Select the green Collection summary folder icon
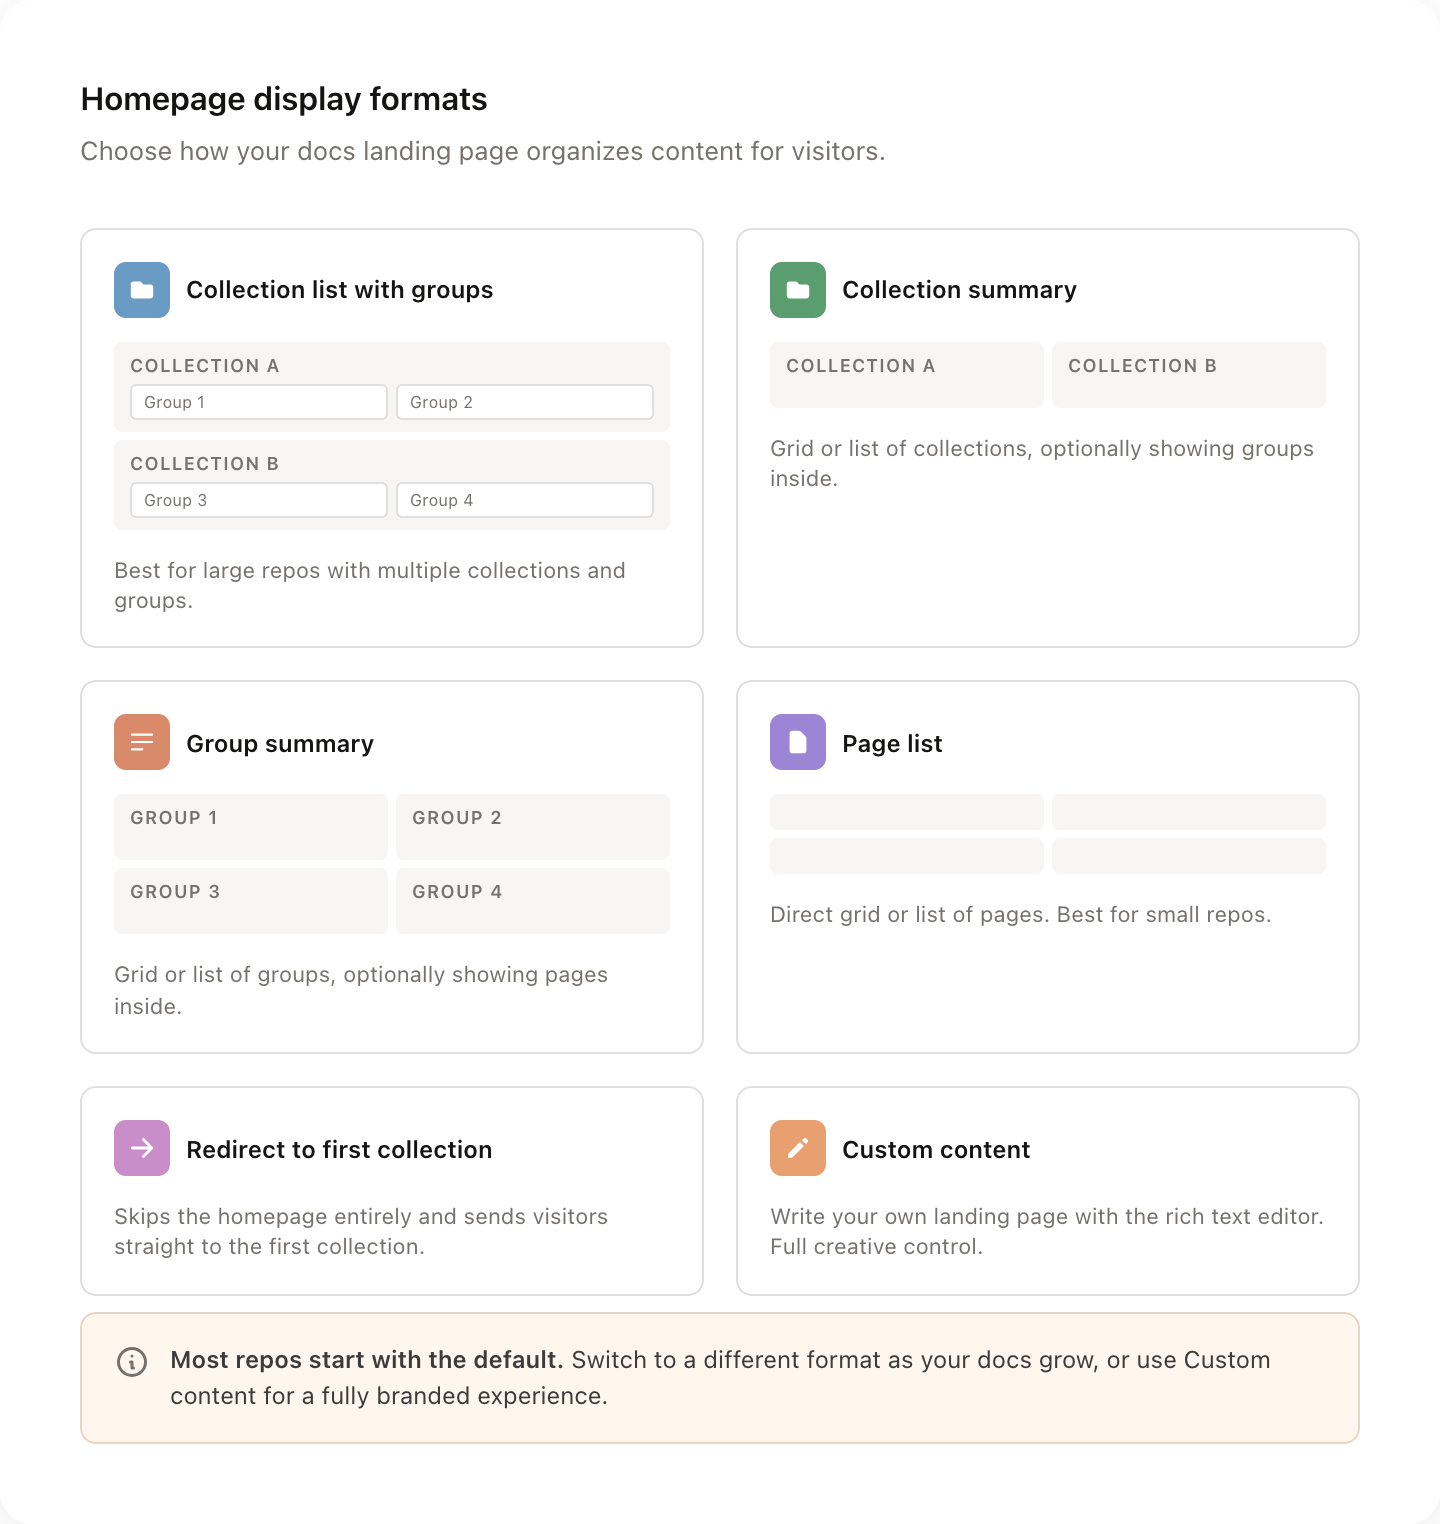The width and height of the screenshot is (1440, 1524). (797, 289)
